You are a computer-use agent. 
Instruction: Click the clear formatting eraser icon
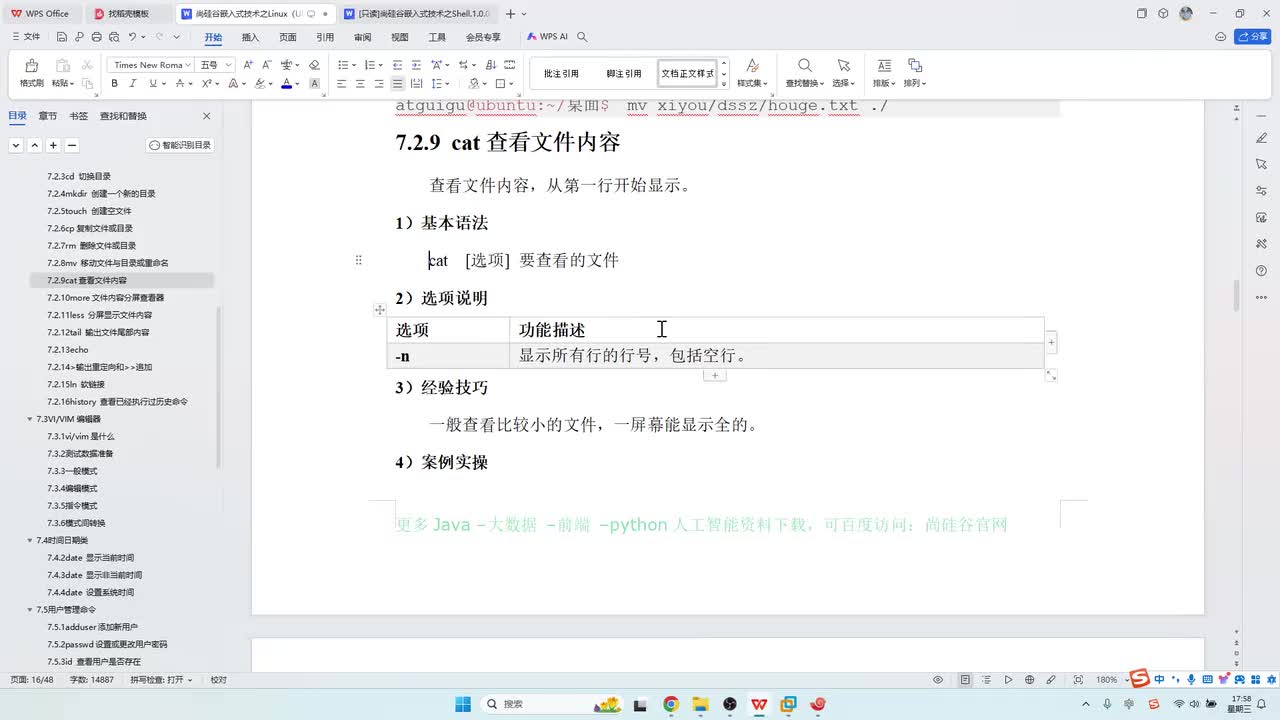[x=314, y=65]
